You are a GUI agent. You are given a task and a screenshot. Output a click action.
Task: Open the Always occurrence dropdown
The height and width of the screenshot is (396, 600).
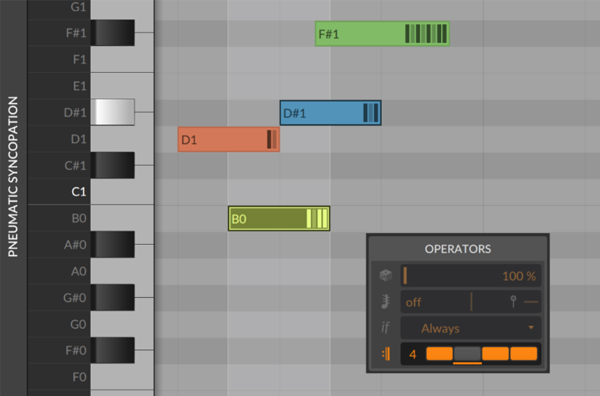point(471,328)
